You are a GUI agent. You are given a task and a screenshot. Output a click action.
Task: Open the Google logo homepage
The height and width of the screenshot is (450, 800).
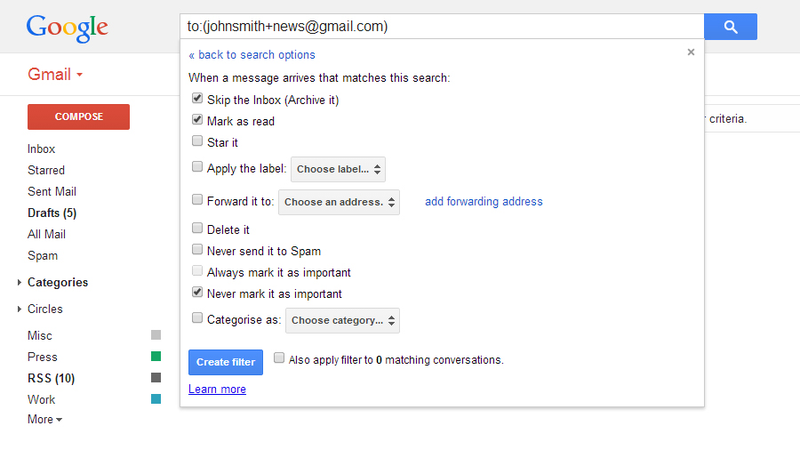tap(67, 28)
